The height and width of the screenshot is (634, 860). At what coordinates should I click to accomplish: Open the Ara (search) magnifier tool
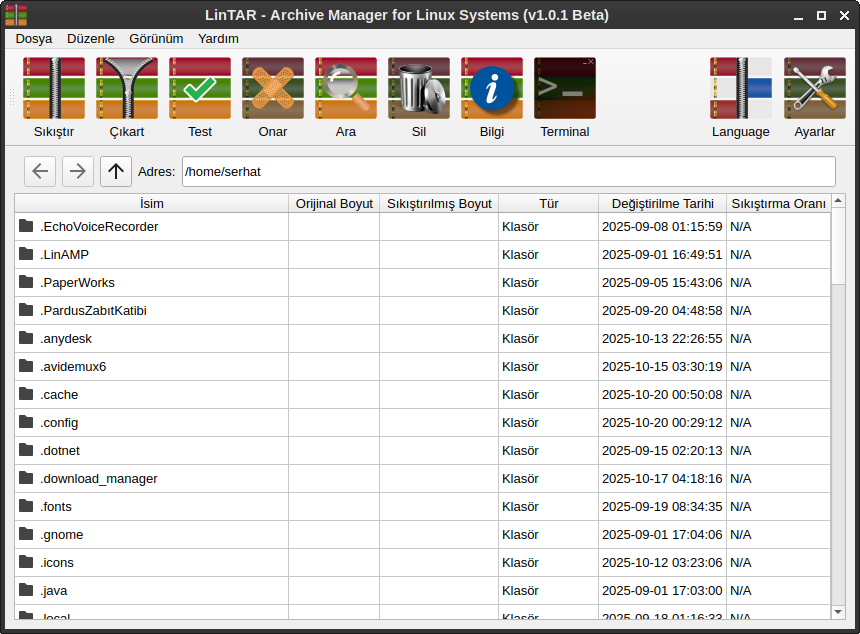[x=346, y=89]
